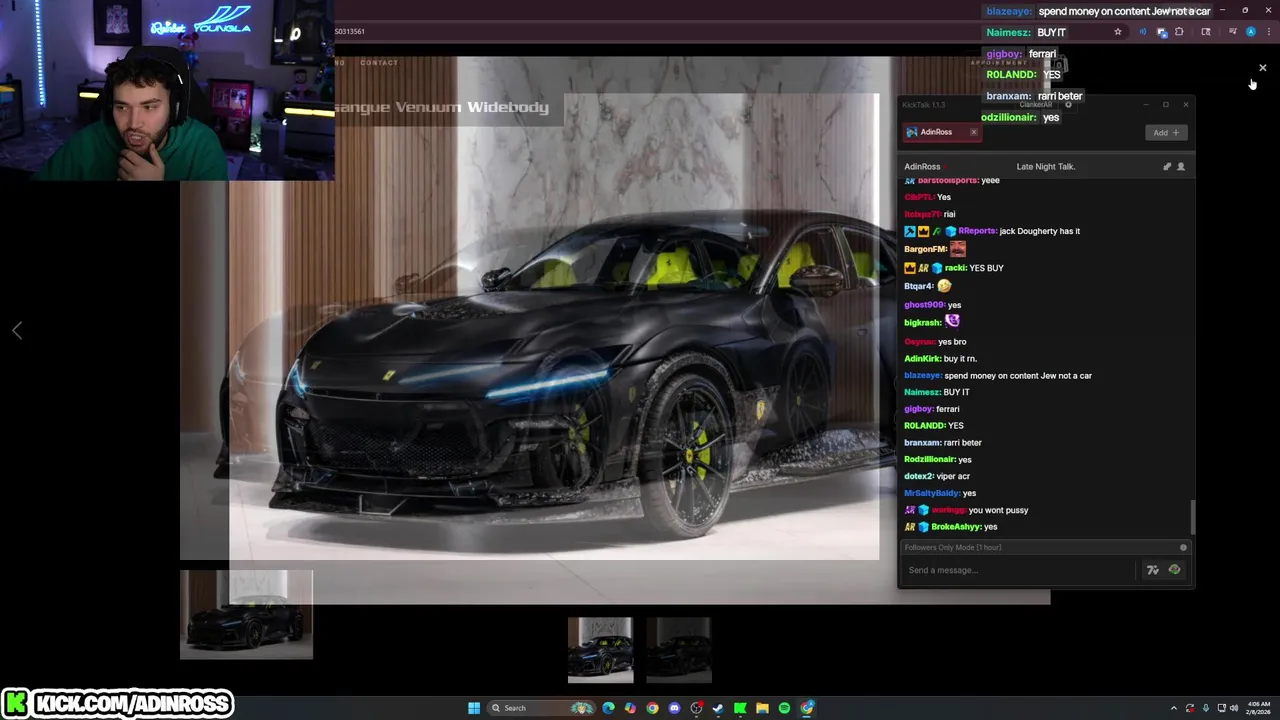Open the 7TV emote picker in KickTalk
The width and height of the screenshot is (1280, 720).
[1153, 570]
